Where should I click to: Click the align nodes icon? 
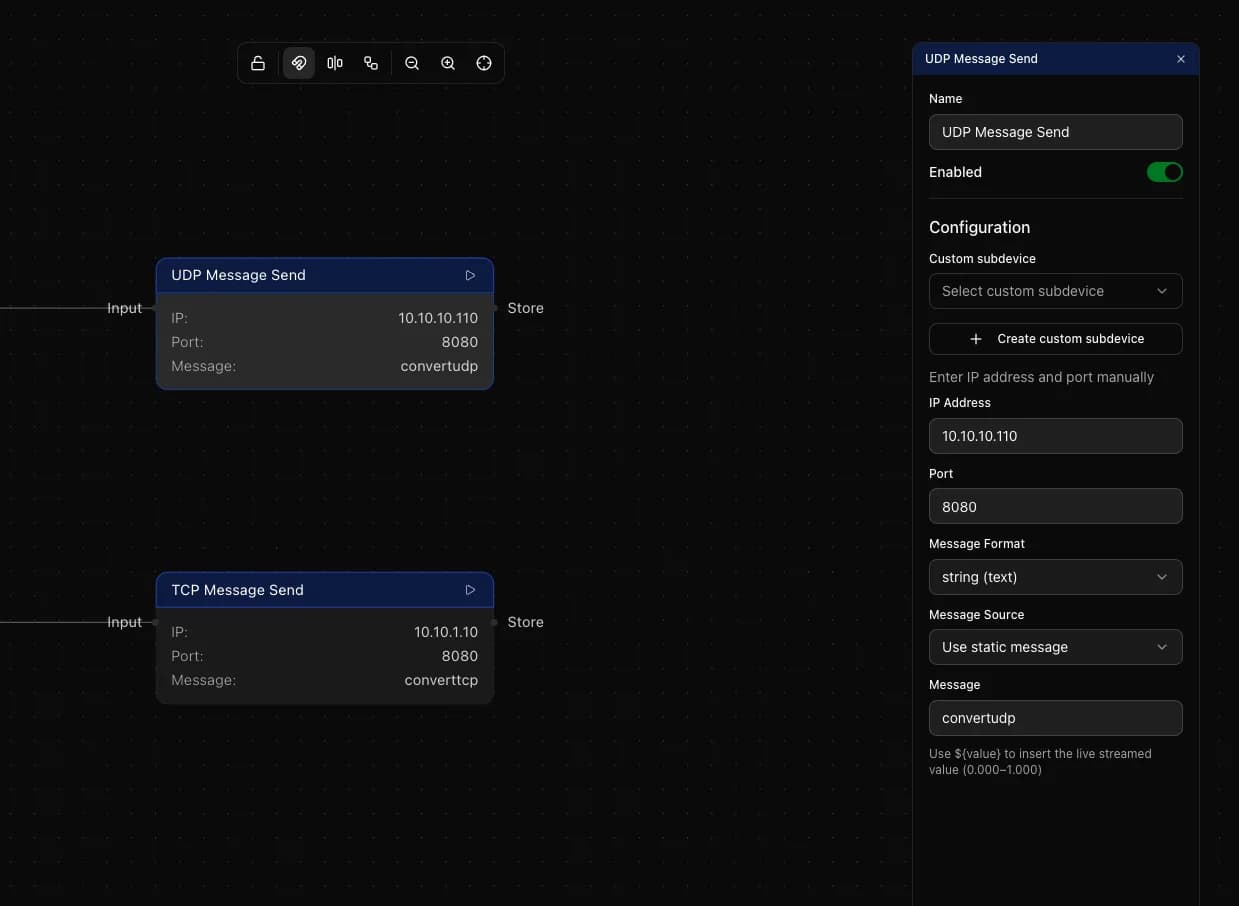(335, 63)
